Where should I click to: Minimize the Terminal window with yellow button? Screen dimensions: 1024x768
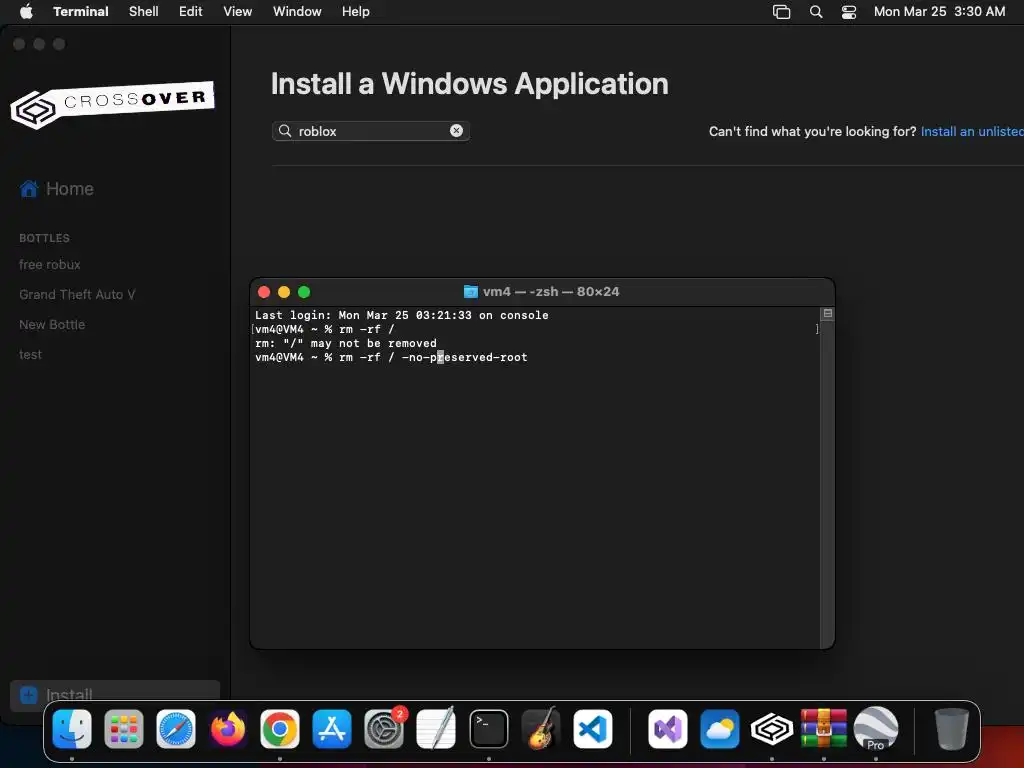[284, 292]
